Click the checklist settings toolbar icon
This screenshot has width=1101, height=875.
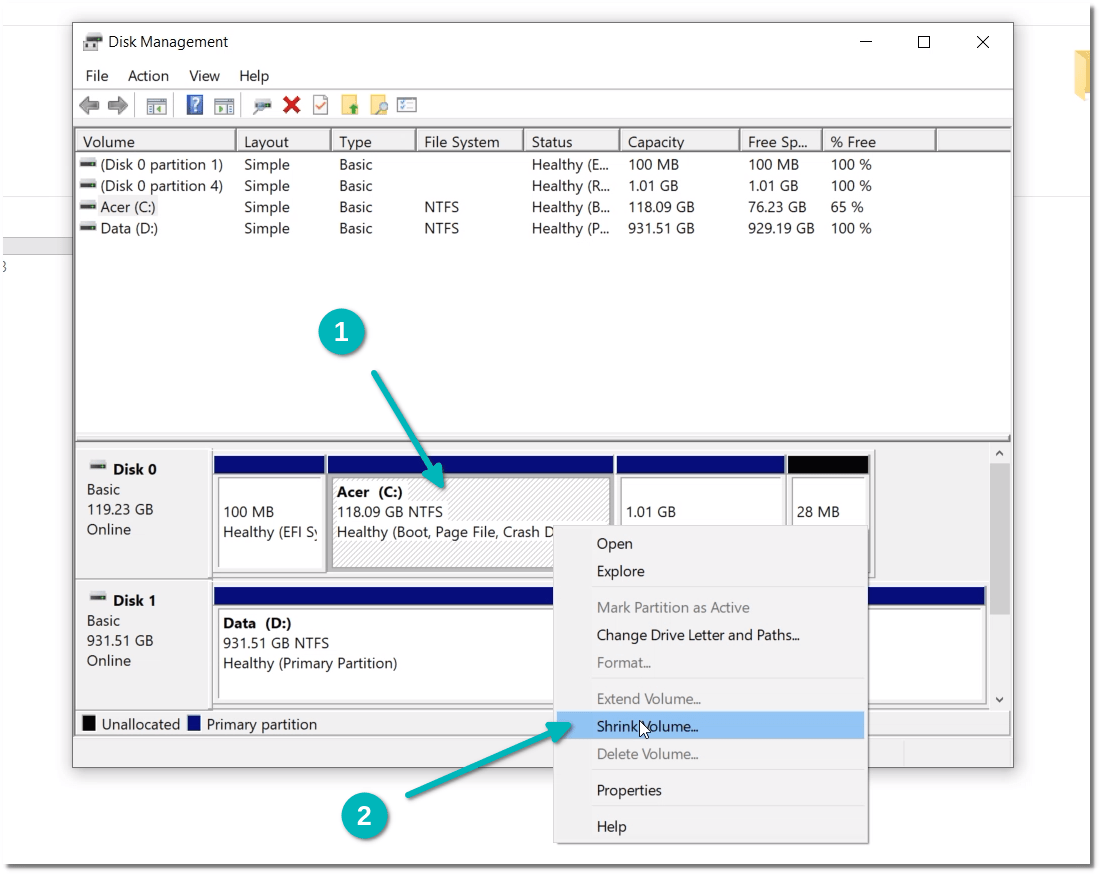pos(406,105)
